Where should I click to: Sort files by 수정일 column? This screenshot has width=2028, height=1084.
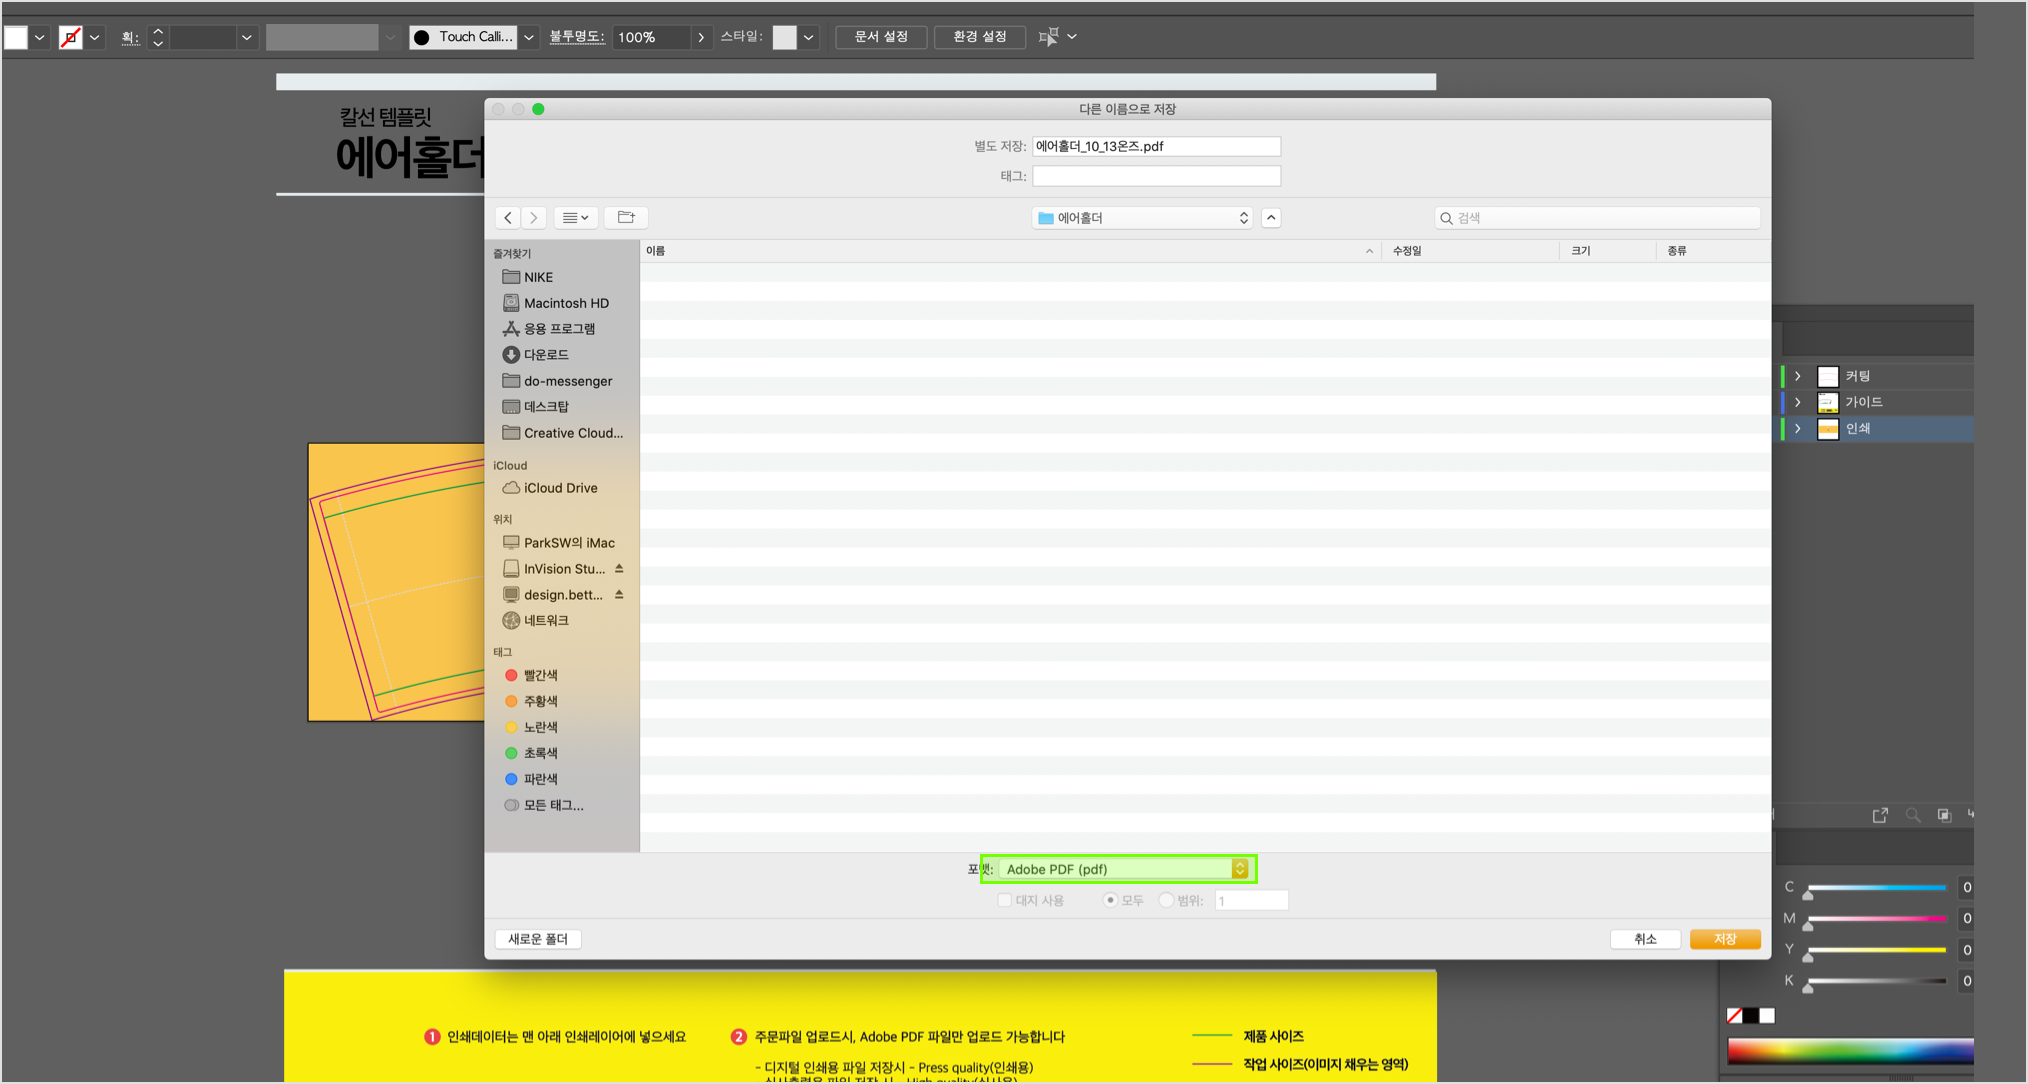(1470, 251)
